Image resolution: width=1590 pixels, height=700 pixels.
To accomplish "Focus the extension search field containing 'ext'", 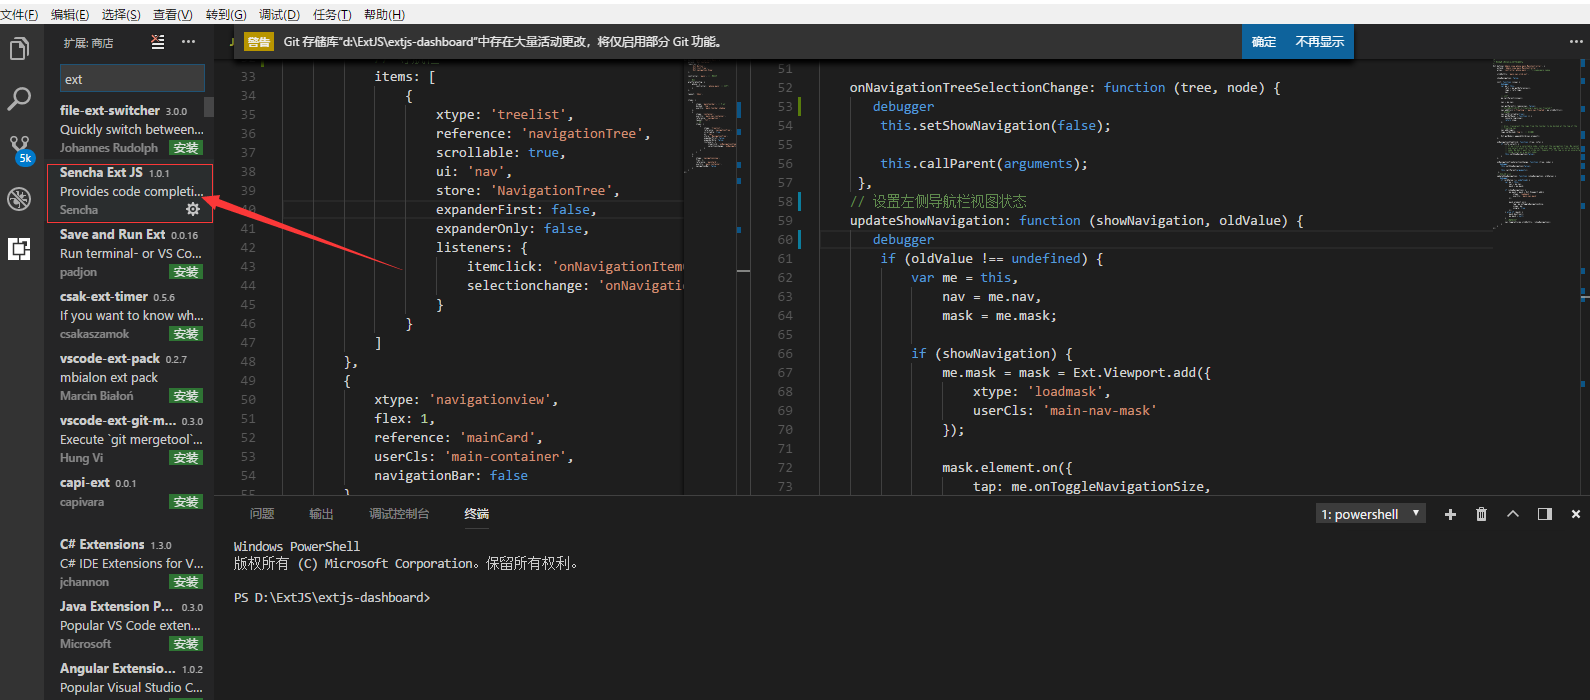I will (132, 79).
